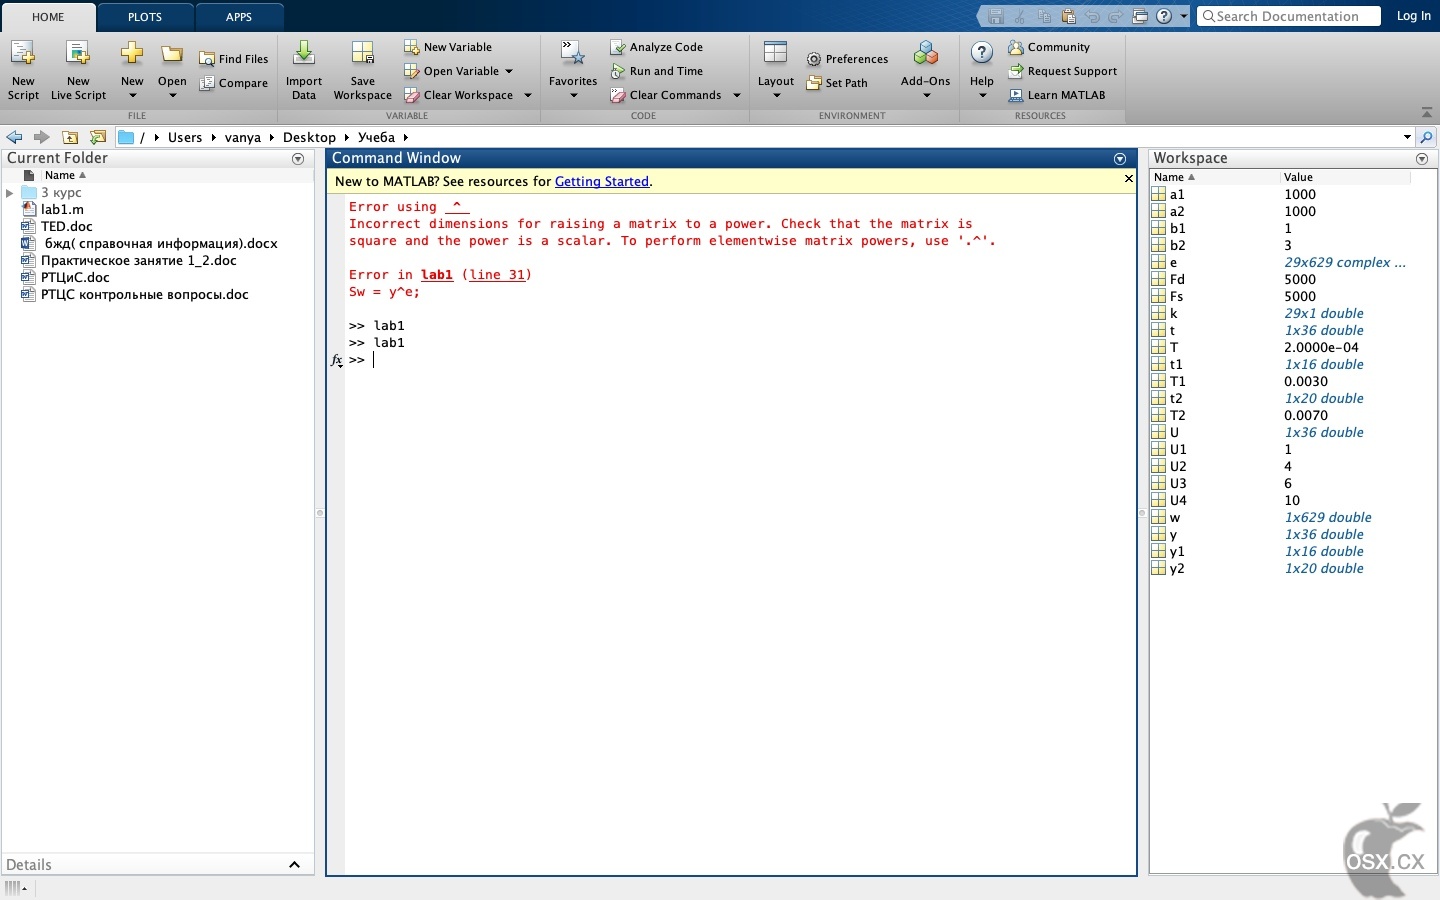The width and height of the screenshot is (1440, 900).
Task: Click help question icon in quick access
Action: pyautogui.click(x=1164, y=16)
